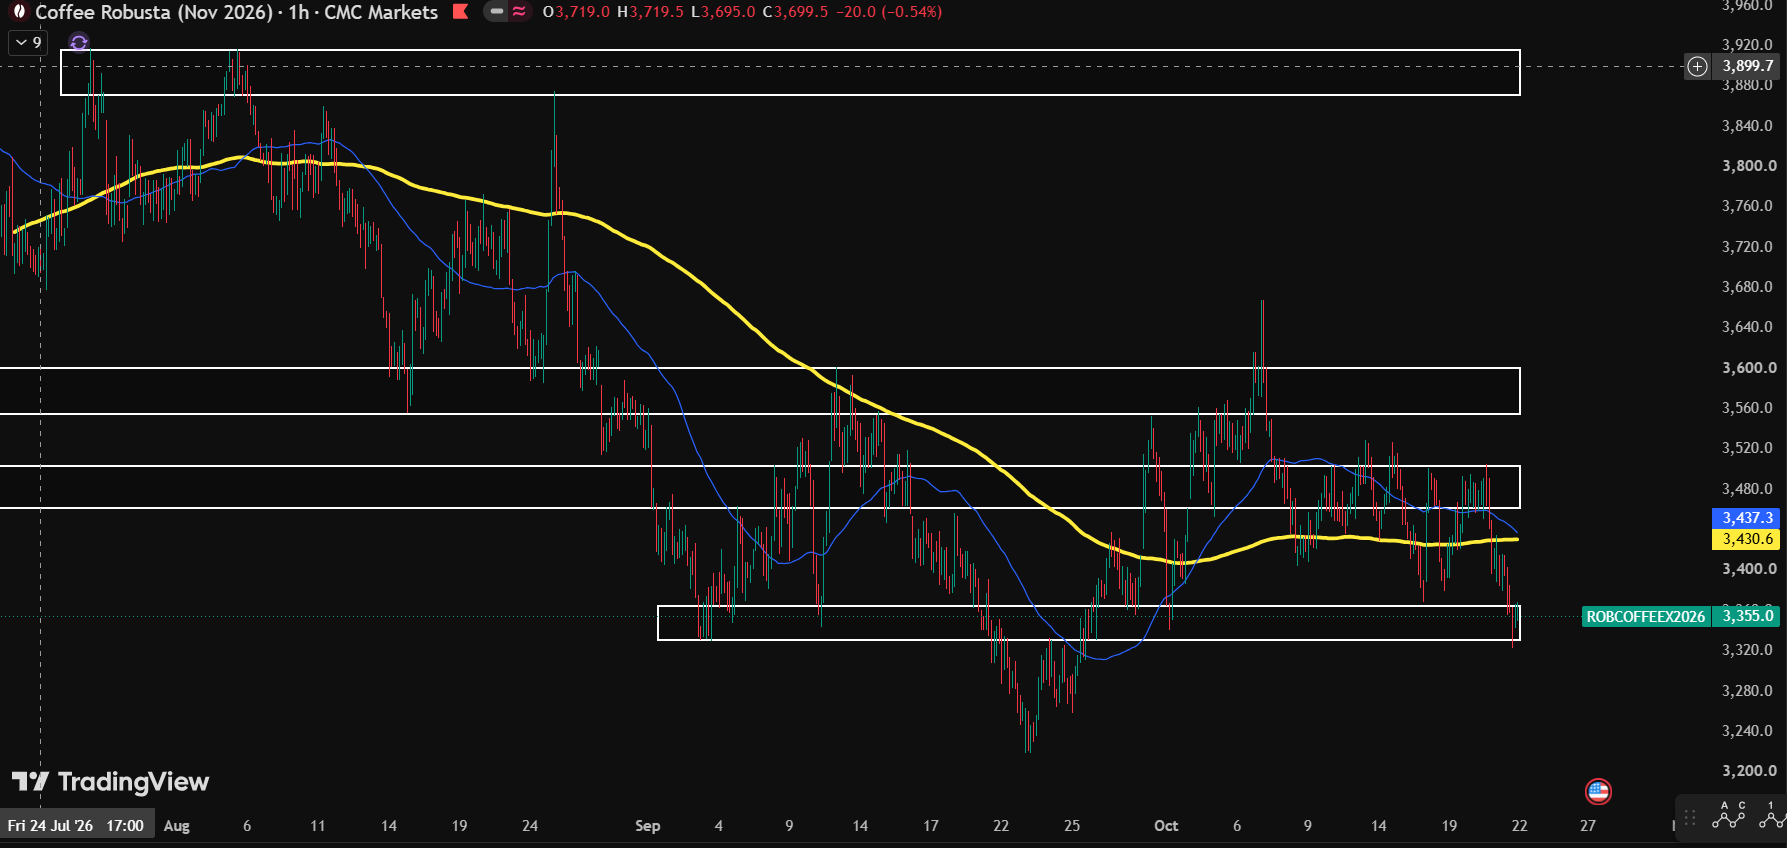
Task: Click the 3,899.7 crosshair price label
Action: (x=1747, y=66)
